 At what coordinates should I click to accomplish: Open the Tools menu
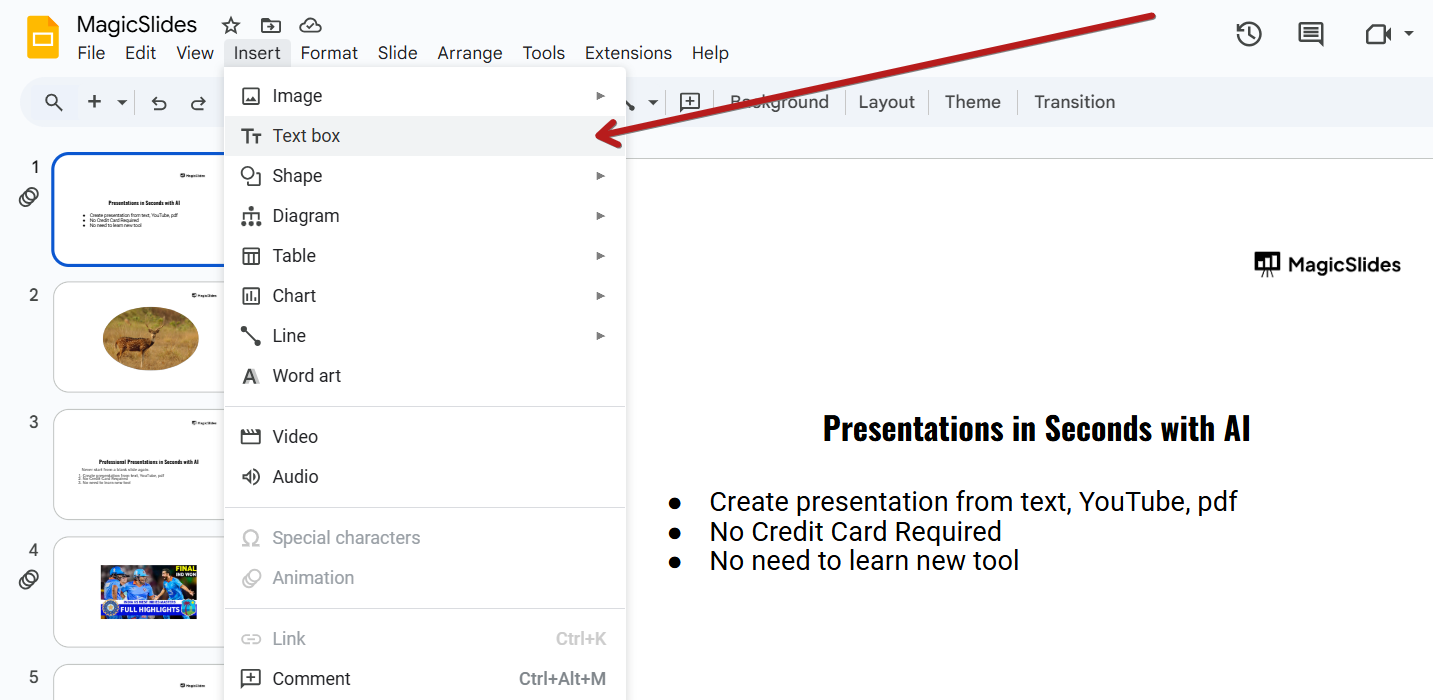(544, 53)
